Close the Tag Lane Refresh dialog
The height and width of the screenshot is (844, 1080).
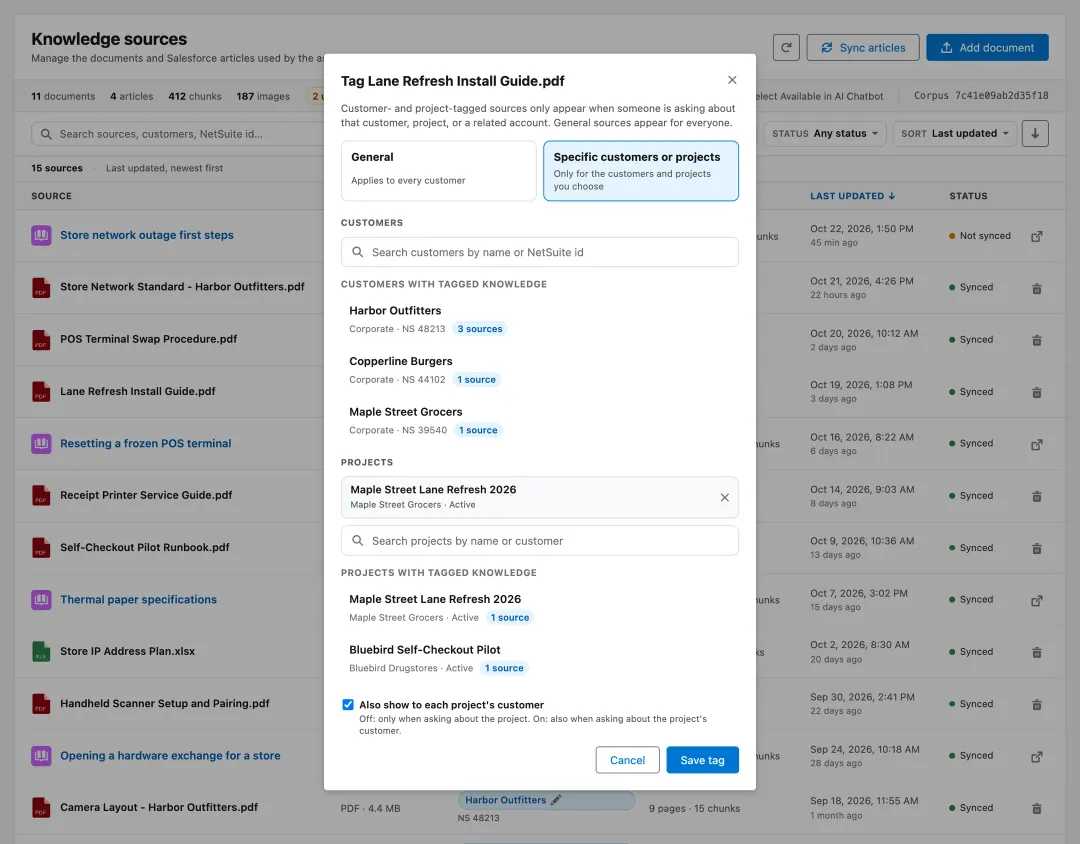pos(732,80)
